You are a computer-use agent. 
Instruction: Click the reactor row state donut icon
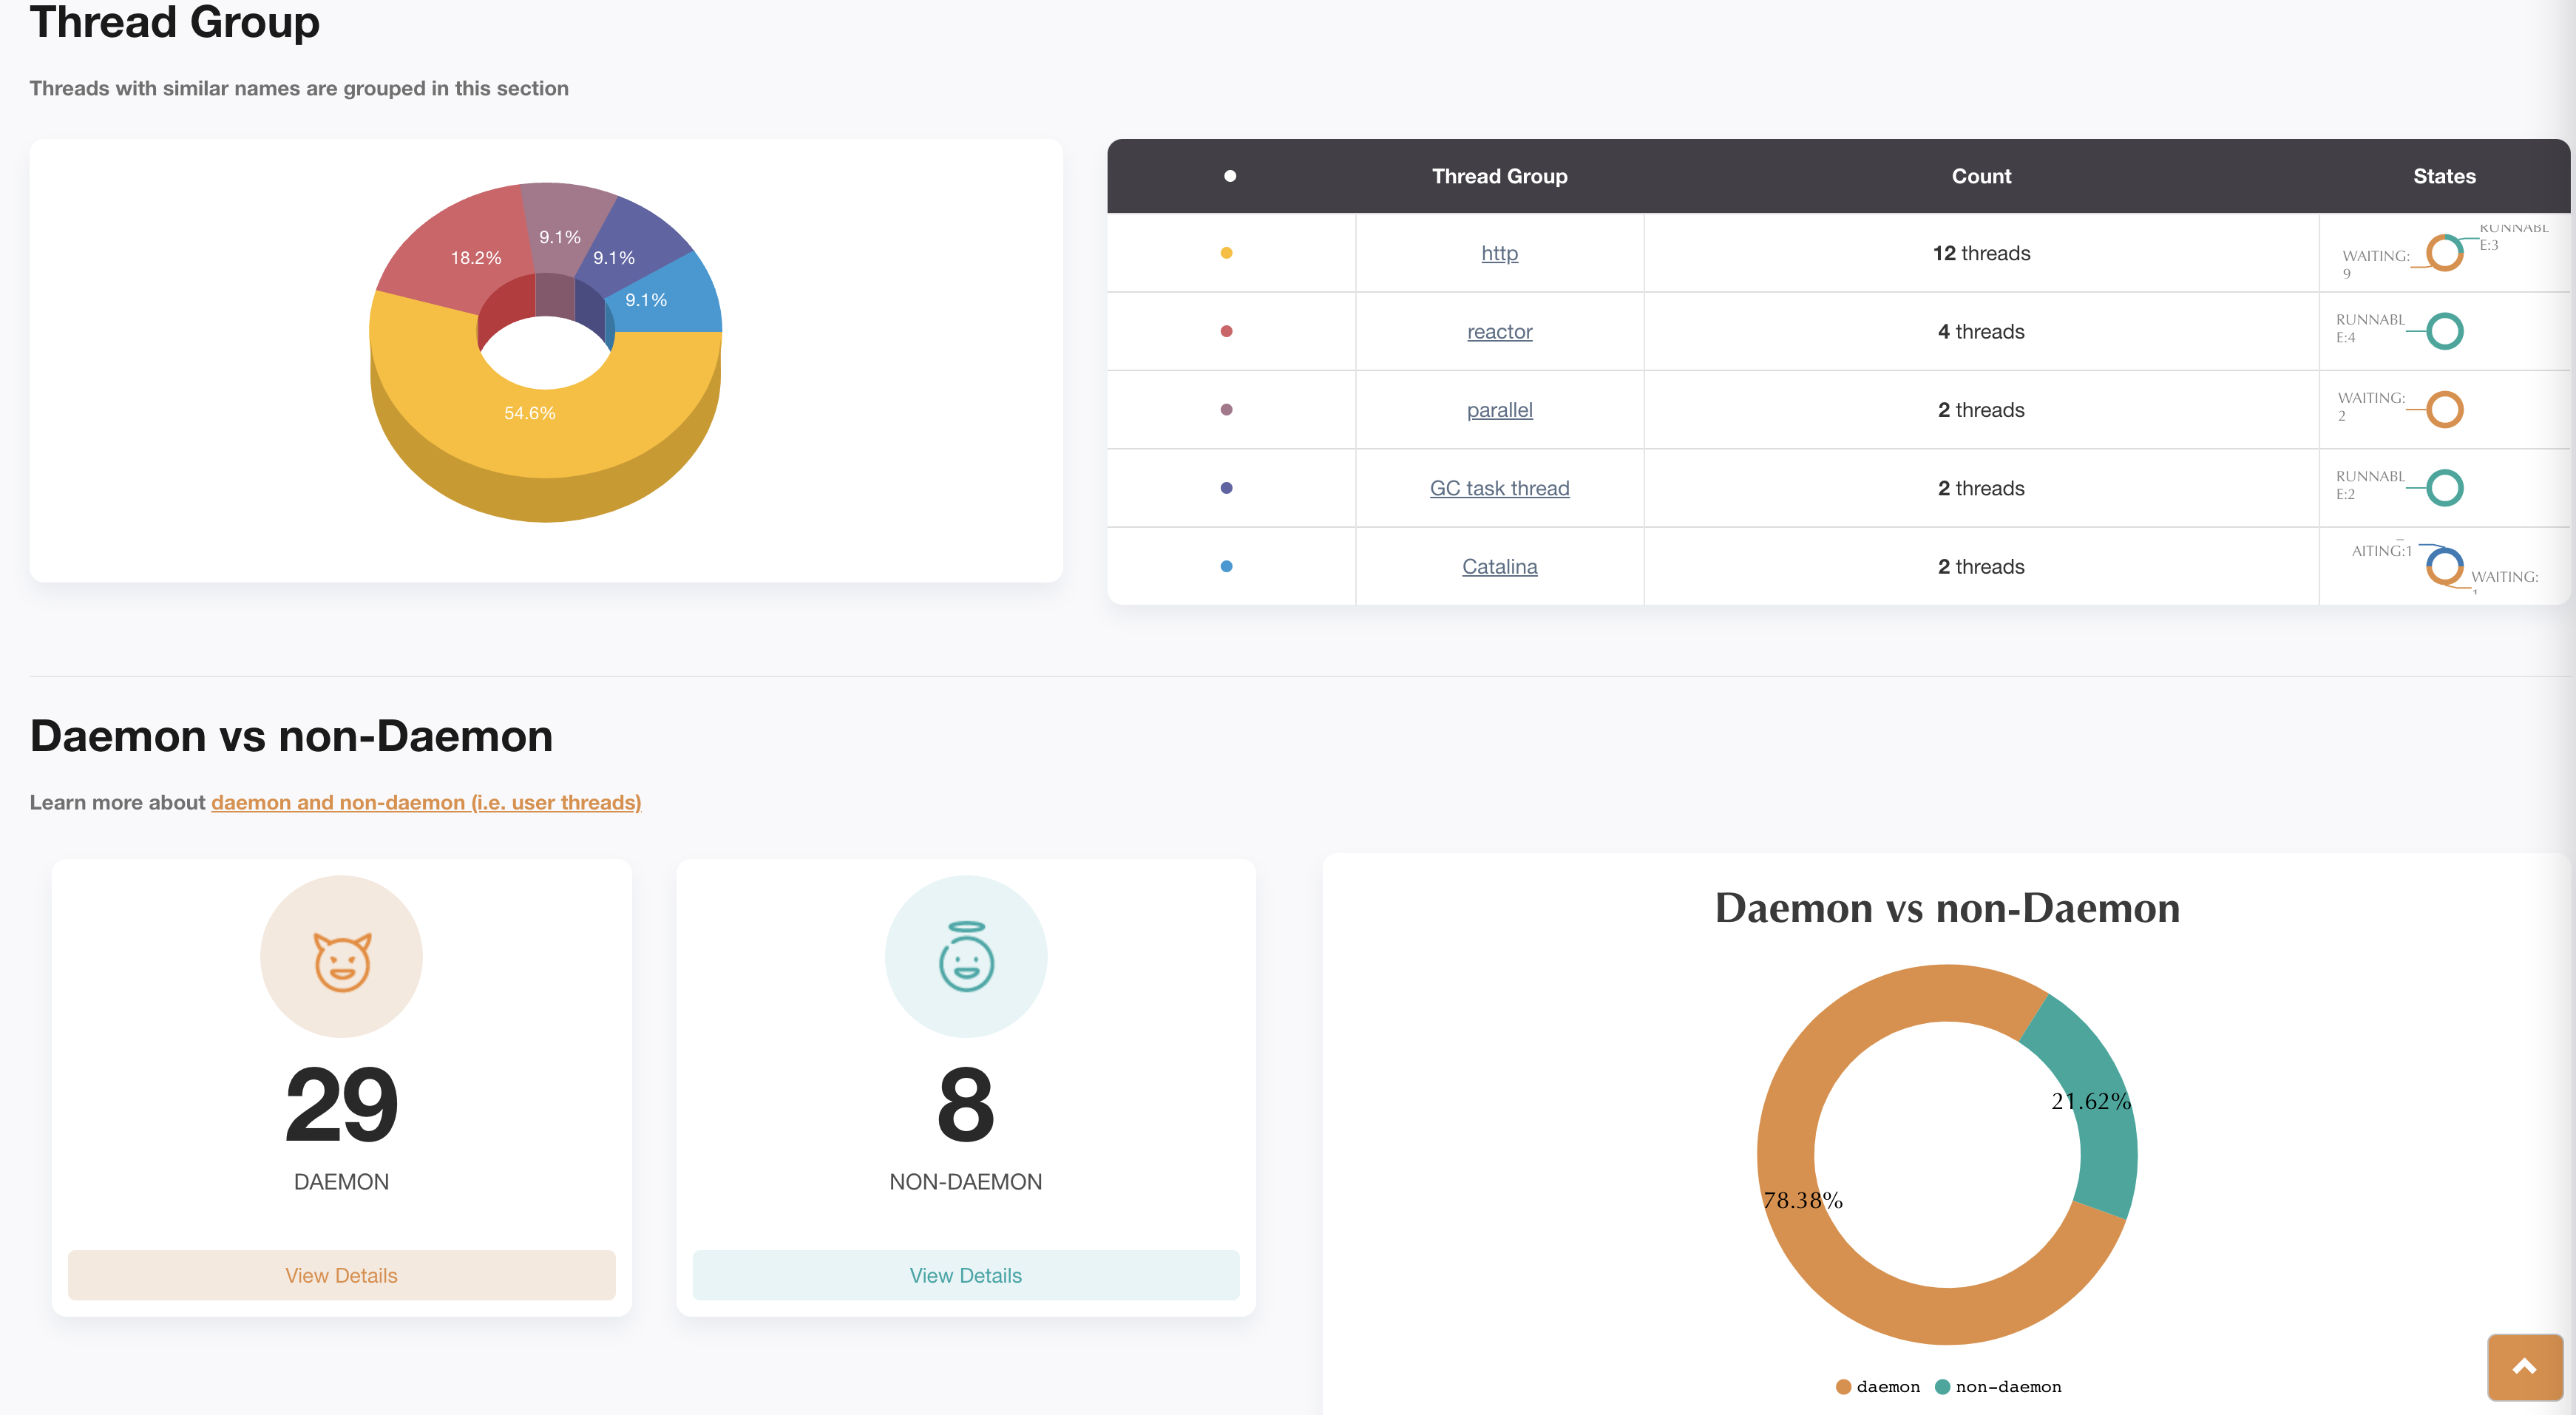click(2444, 331)
